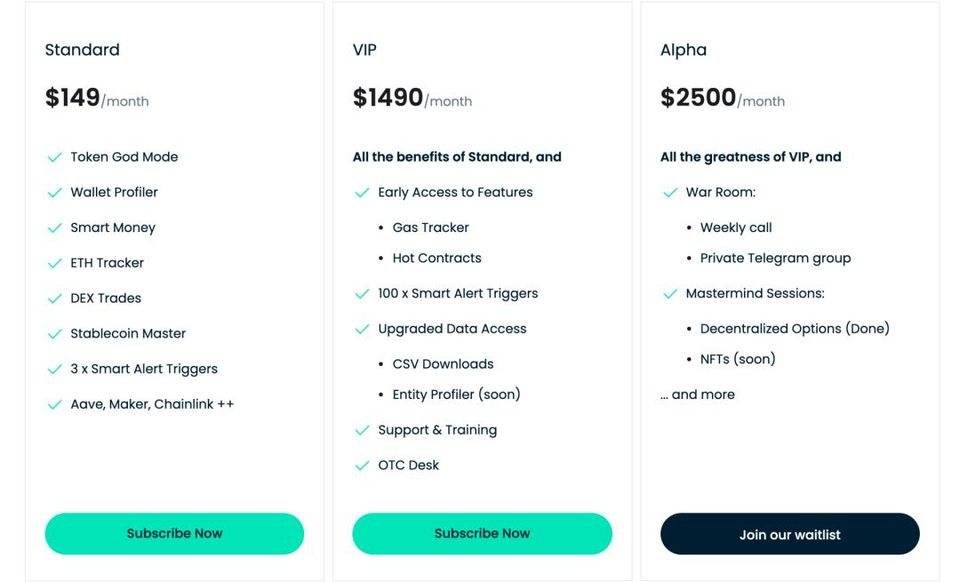Select the Alpha plan heading
The image size is (960, 582).
point(684,49)
